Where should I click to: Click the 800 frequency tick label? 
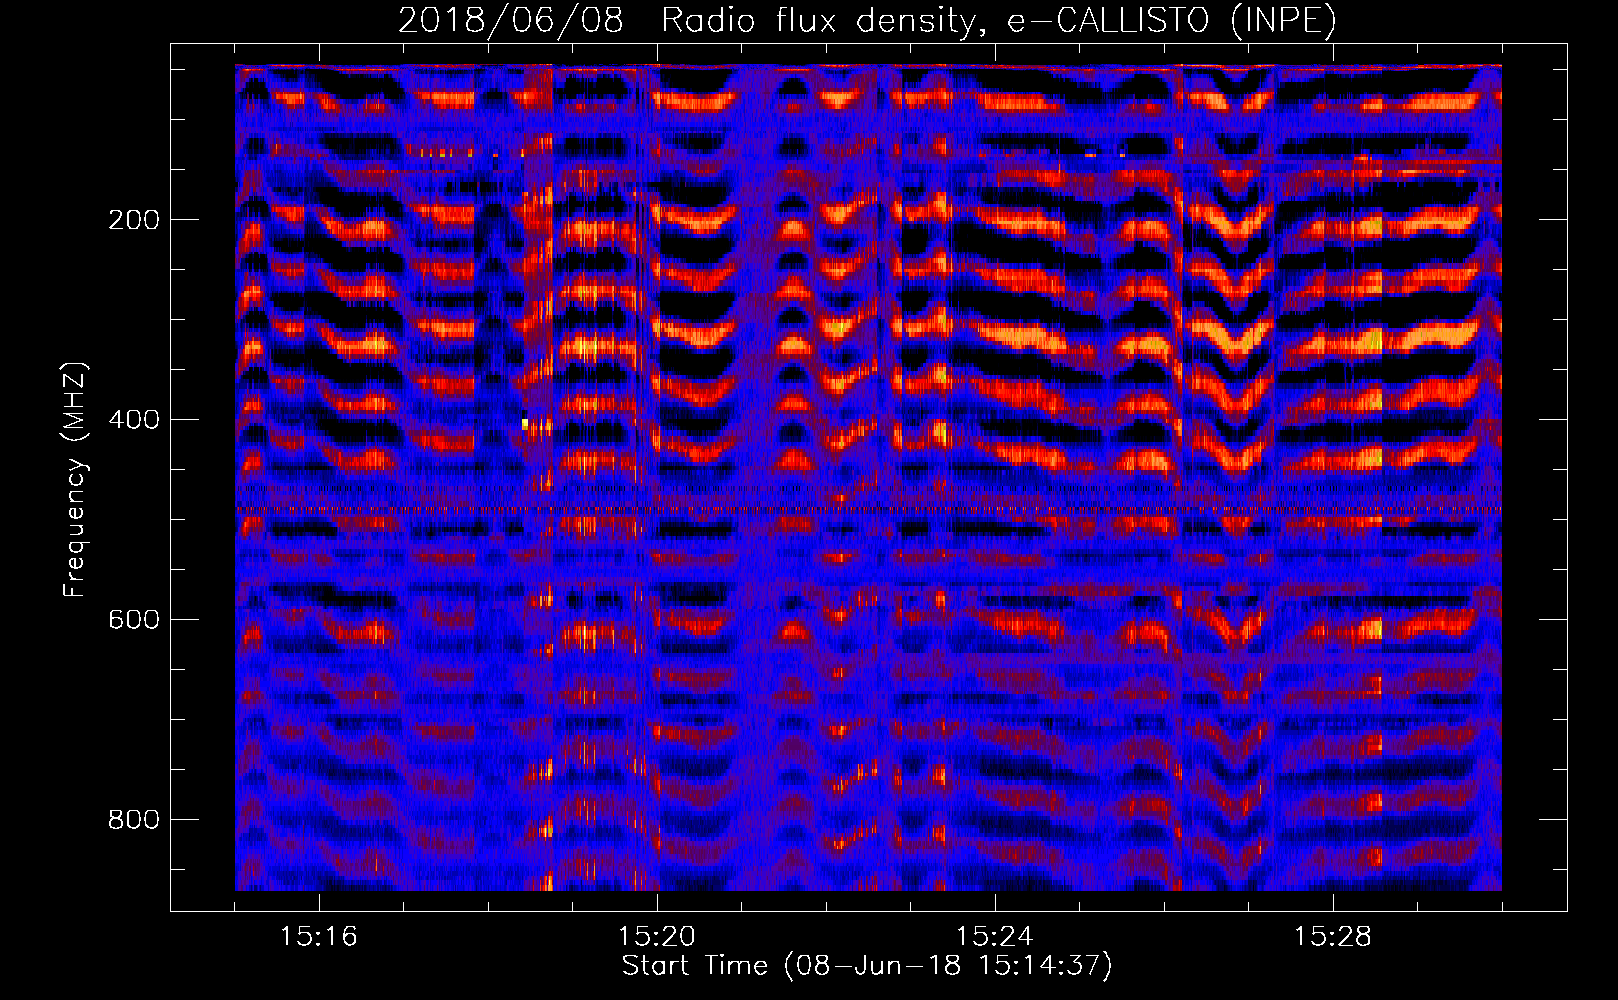pyautogui.click(x=134, y=820)
